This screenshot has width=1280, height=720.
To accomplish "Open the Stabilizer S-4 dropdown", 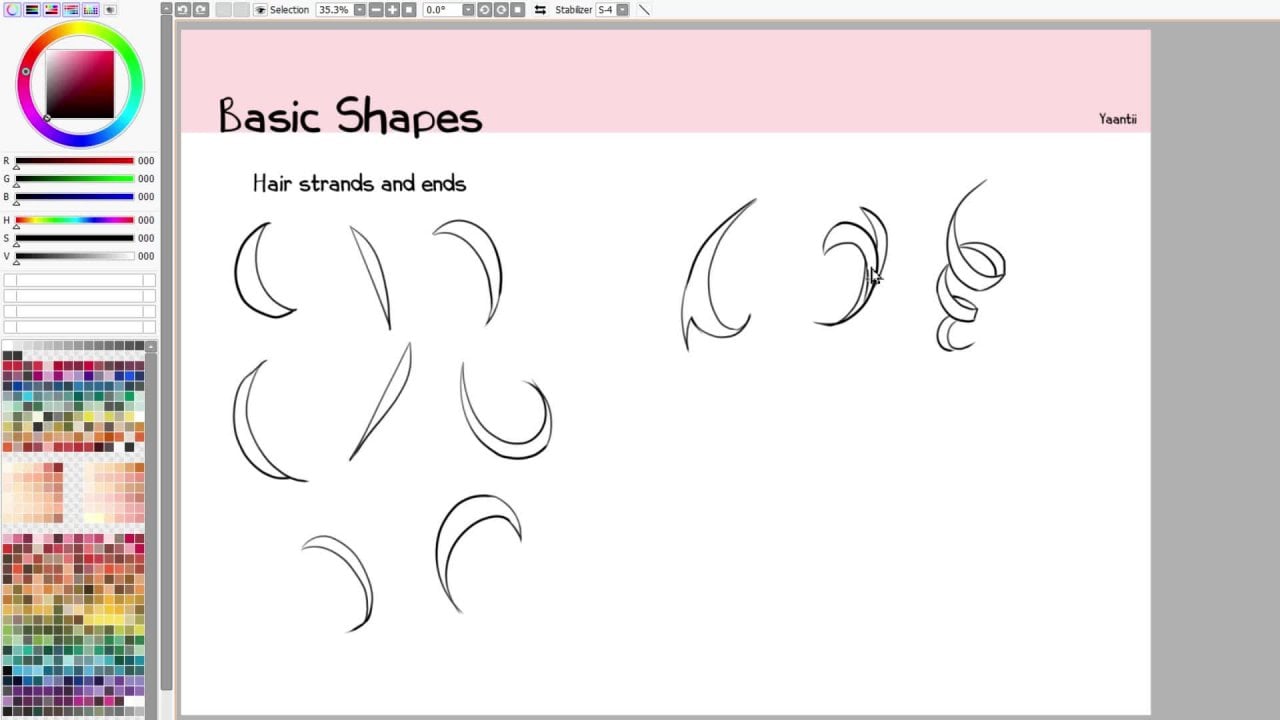I will pos(623,10).
